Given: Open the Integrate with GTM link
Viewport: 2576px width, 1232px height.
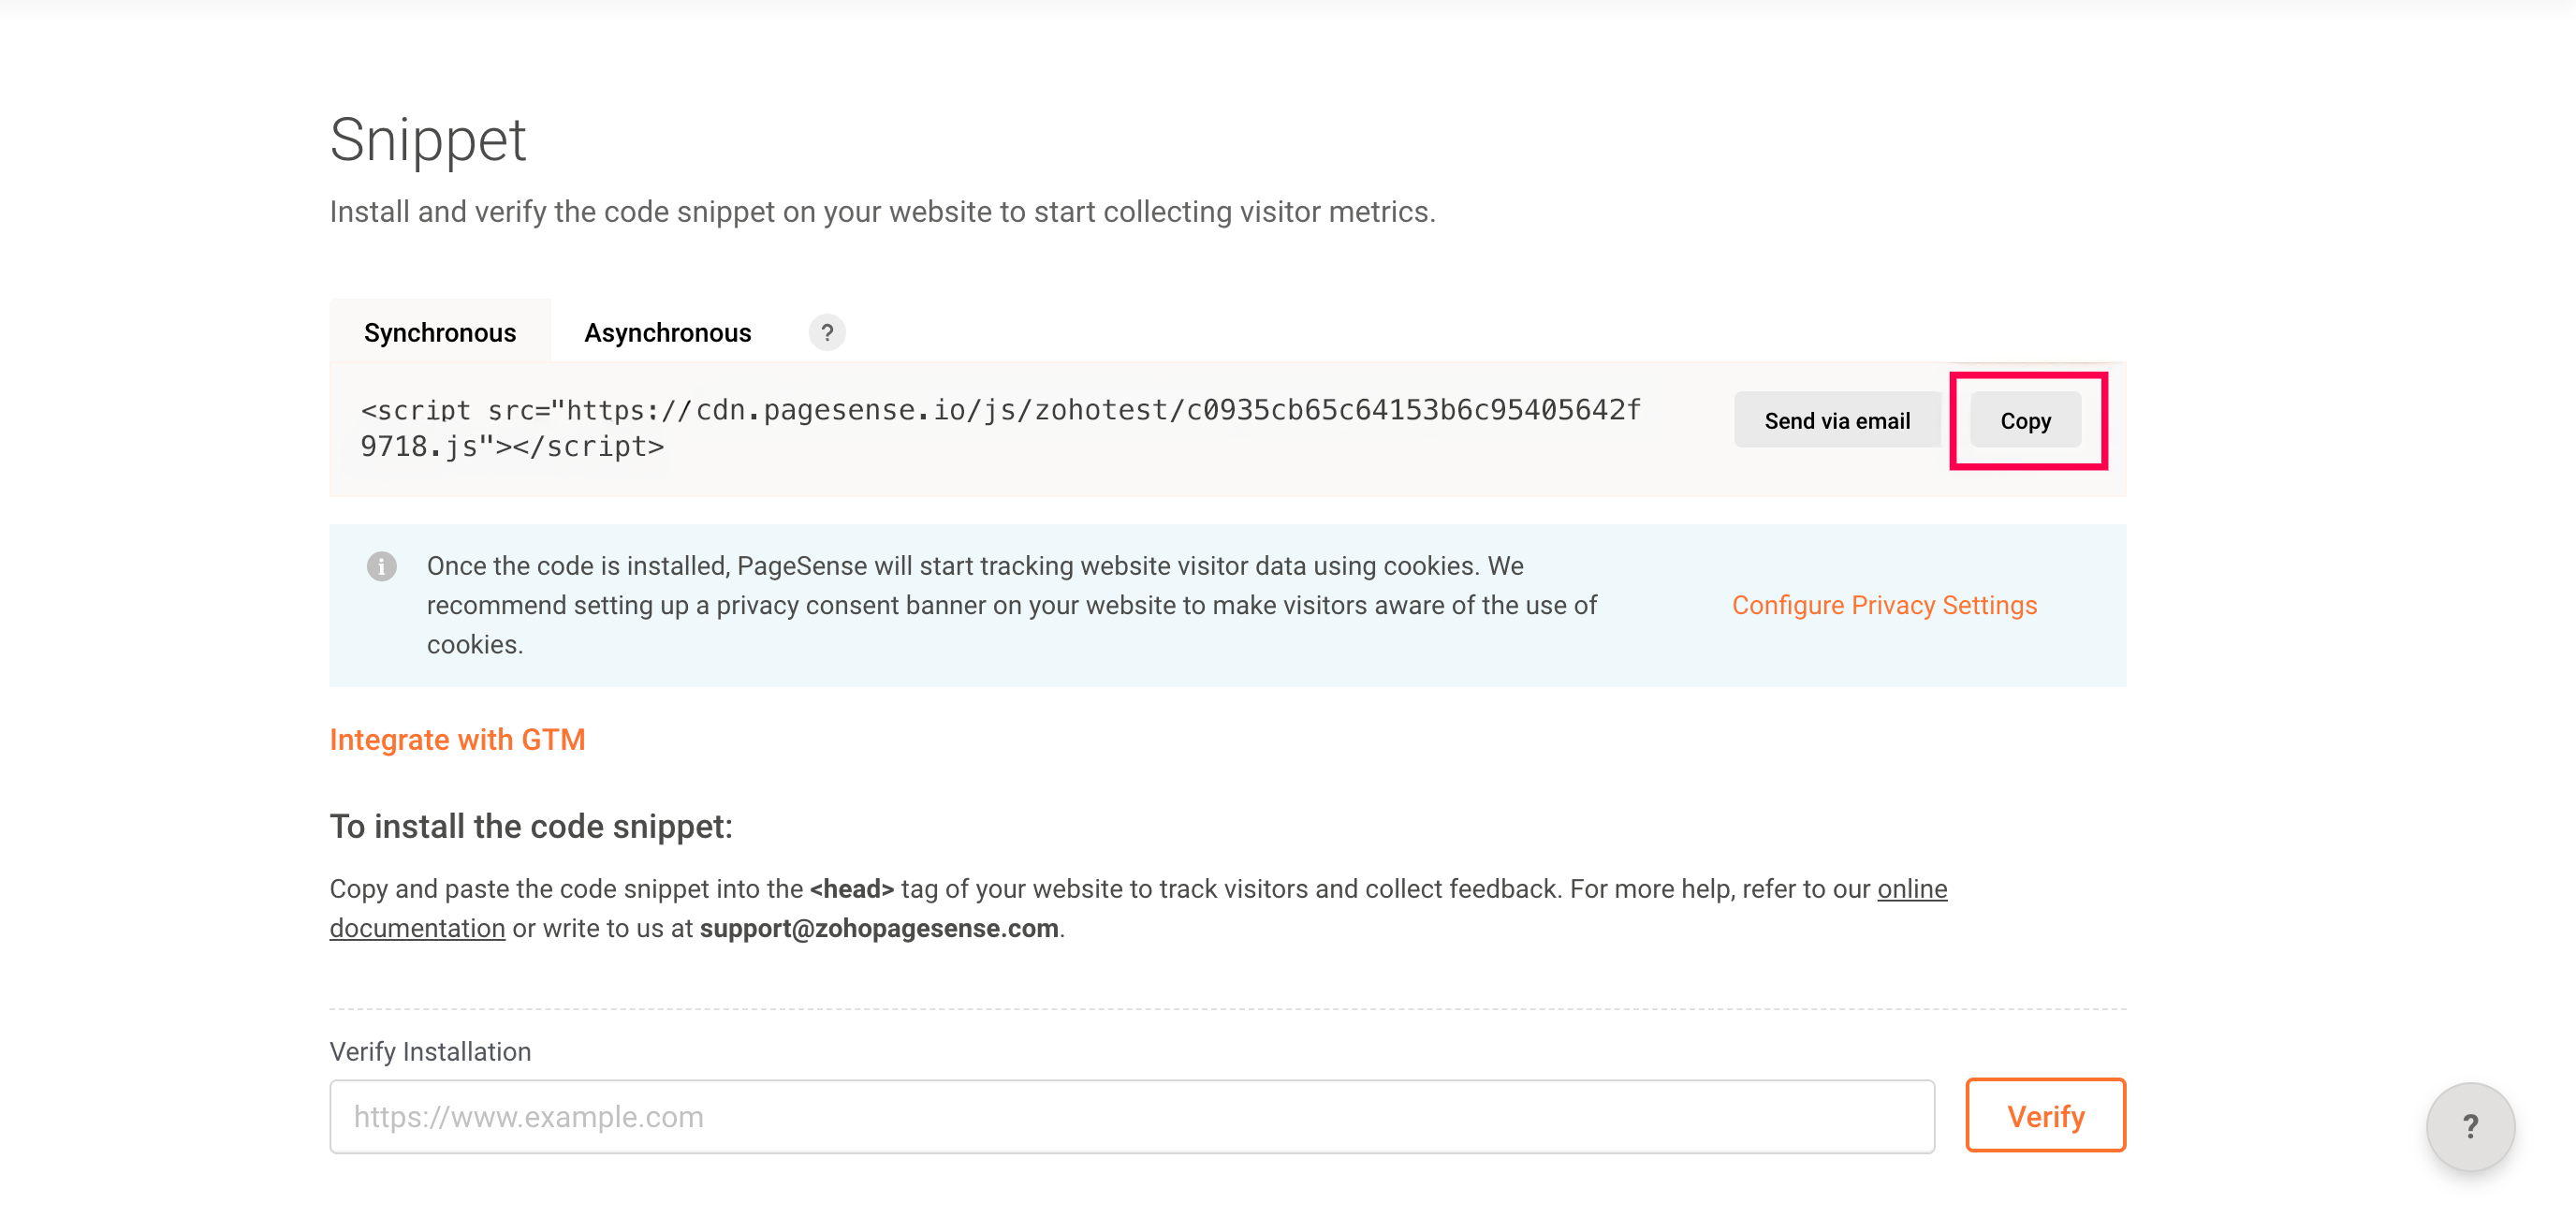Looking at the screenshot, I should [457, 740].
